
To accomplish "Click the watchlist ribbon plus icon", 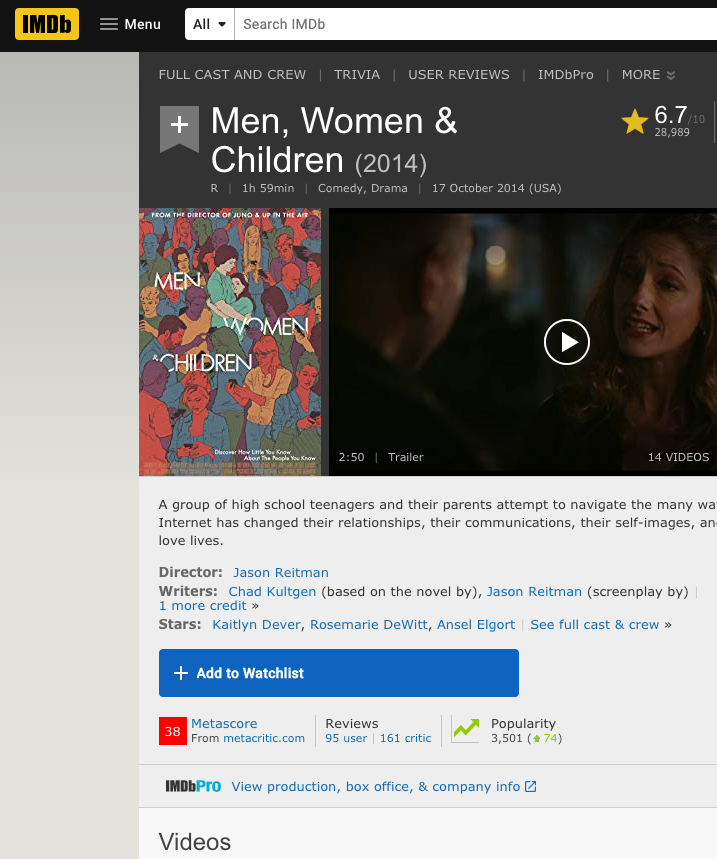I will click(x=179, y=128).
